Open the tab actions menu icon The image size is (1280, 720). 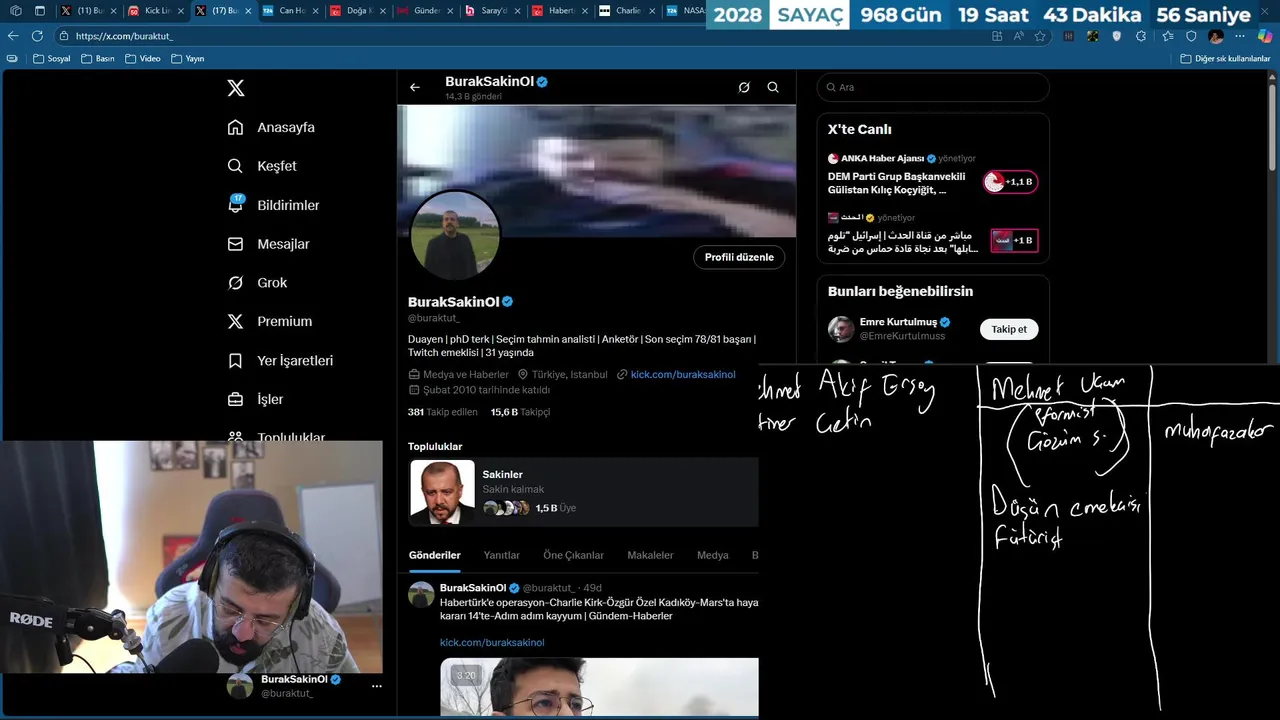pos(40,11)
